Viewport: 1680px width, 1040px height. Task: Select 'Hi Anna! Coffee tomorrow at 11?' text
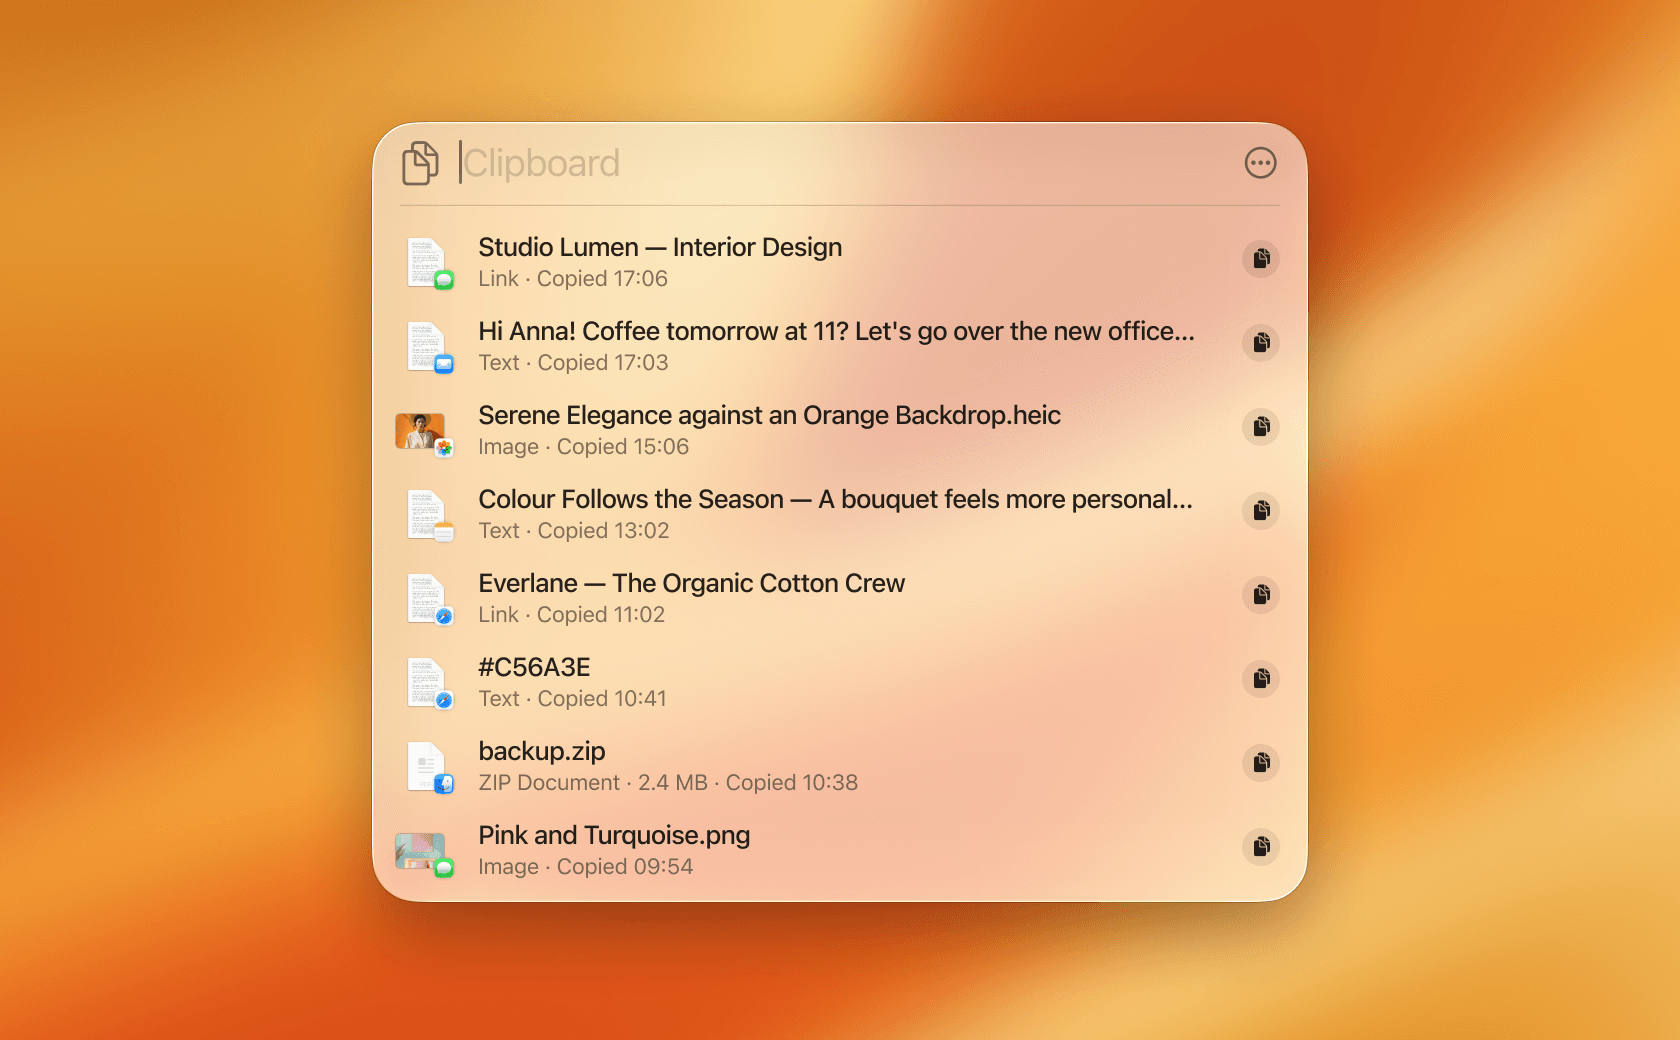pyautogui.click(x=663, y=331)
